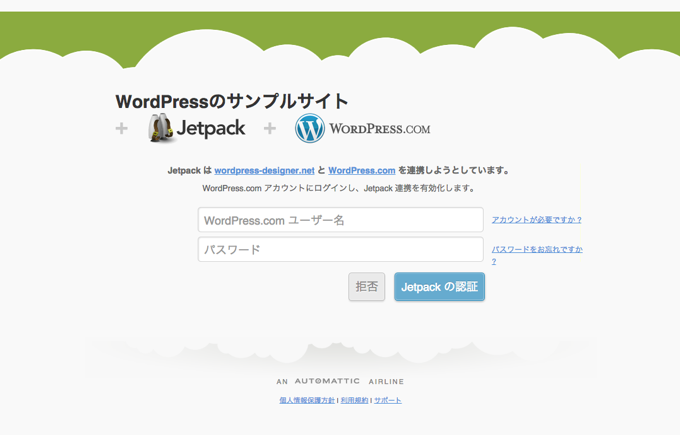Click the Jetpack rocket logo icon
Screen dimensions: 680x435
(x=160, y=128)
